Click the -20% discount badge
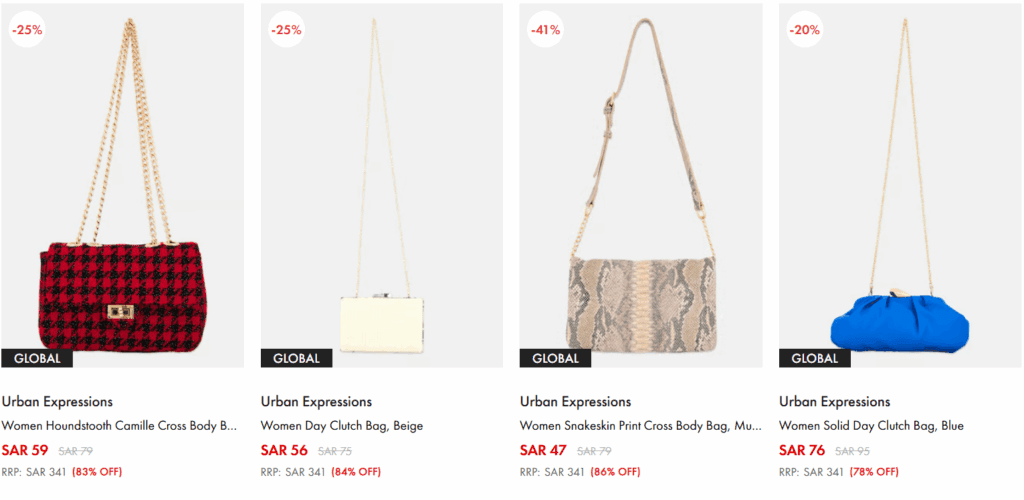Image resolution: width=1024 pixels, height=500 pixels. coord(803,30)
